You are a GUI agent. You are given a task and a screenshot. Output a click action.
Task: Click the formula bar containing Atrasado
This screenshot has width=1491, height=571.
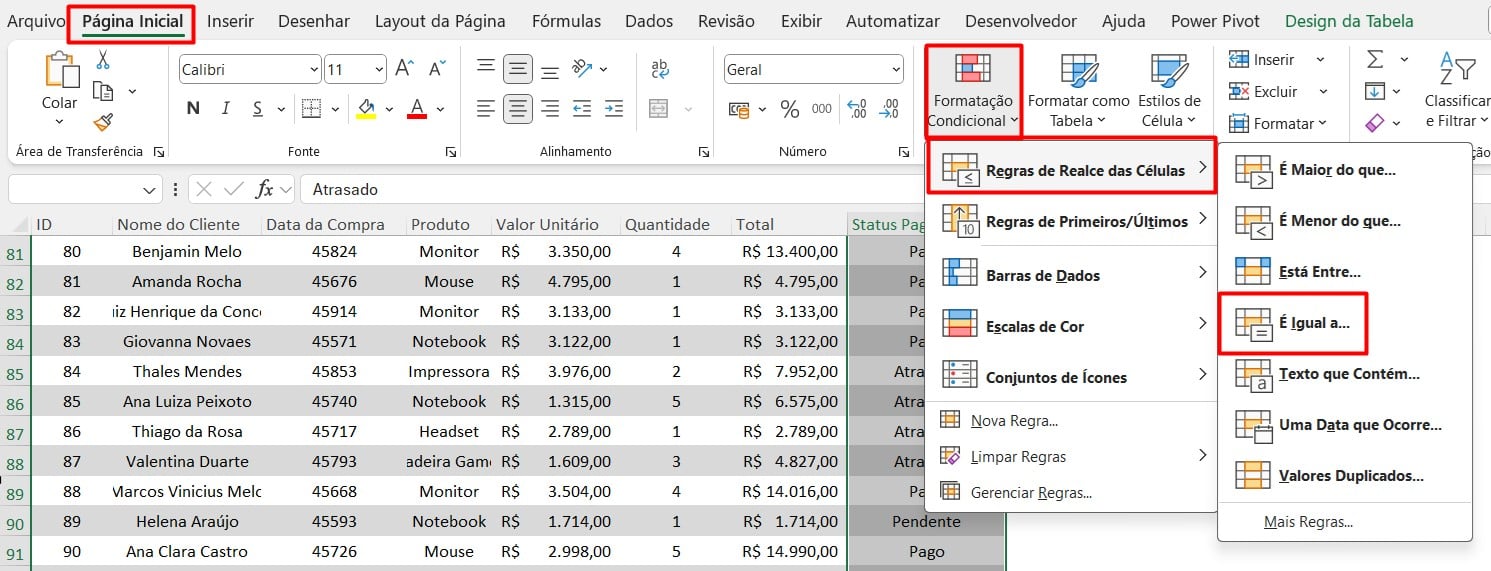[600, 189]
